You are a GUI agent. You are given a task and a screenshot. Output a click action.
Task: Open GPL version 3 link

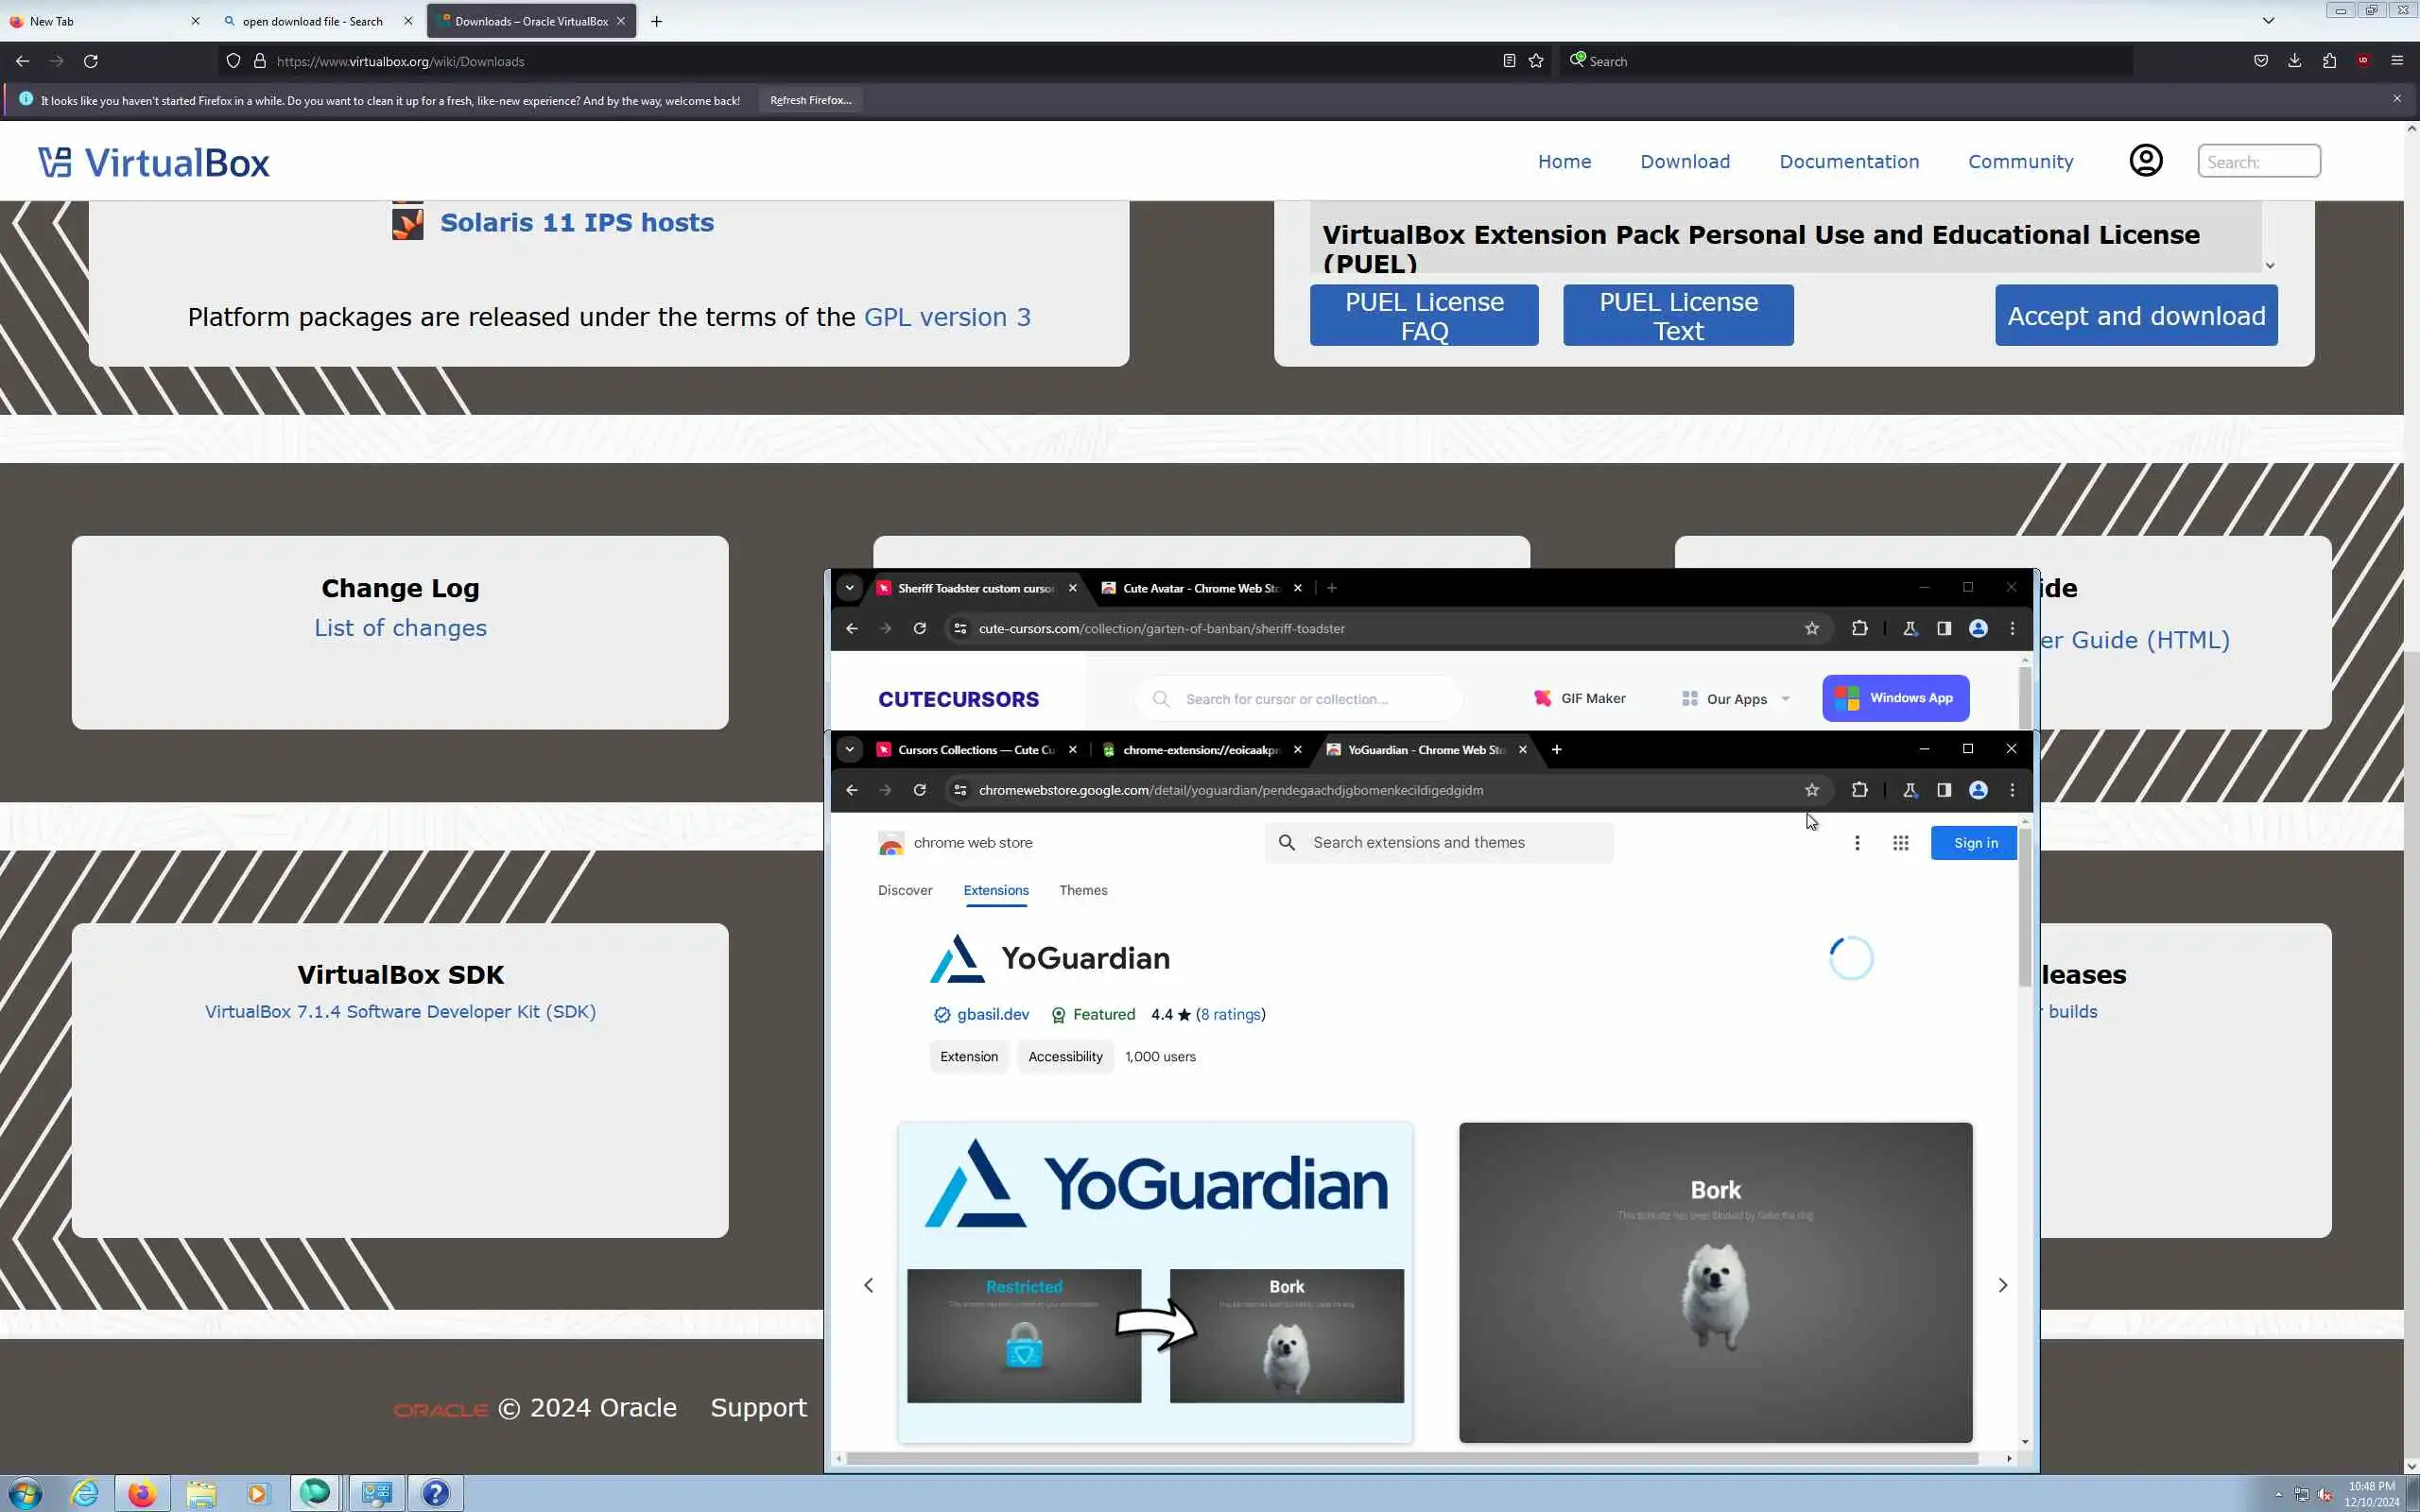946,317
